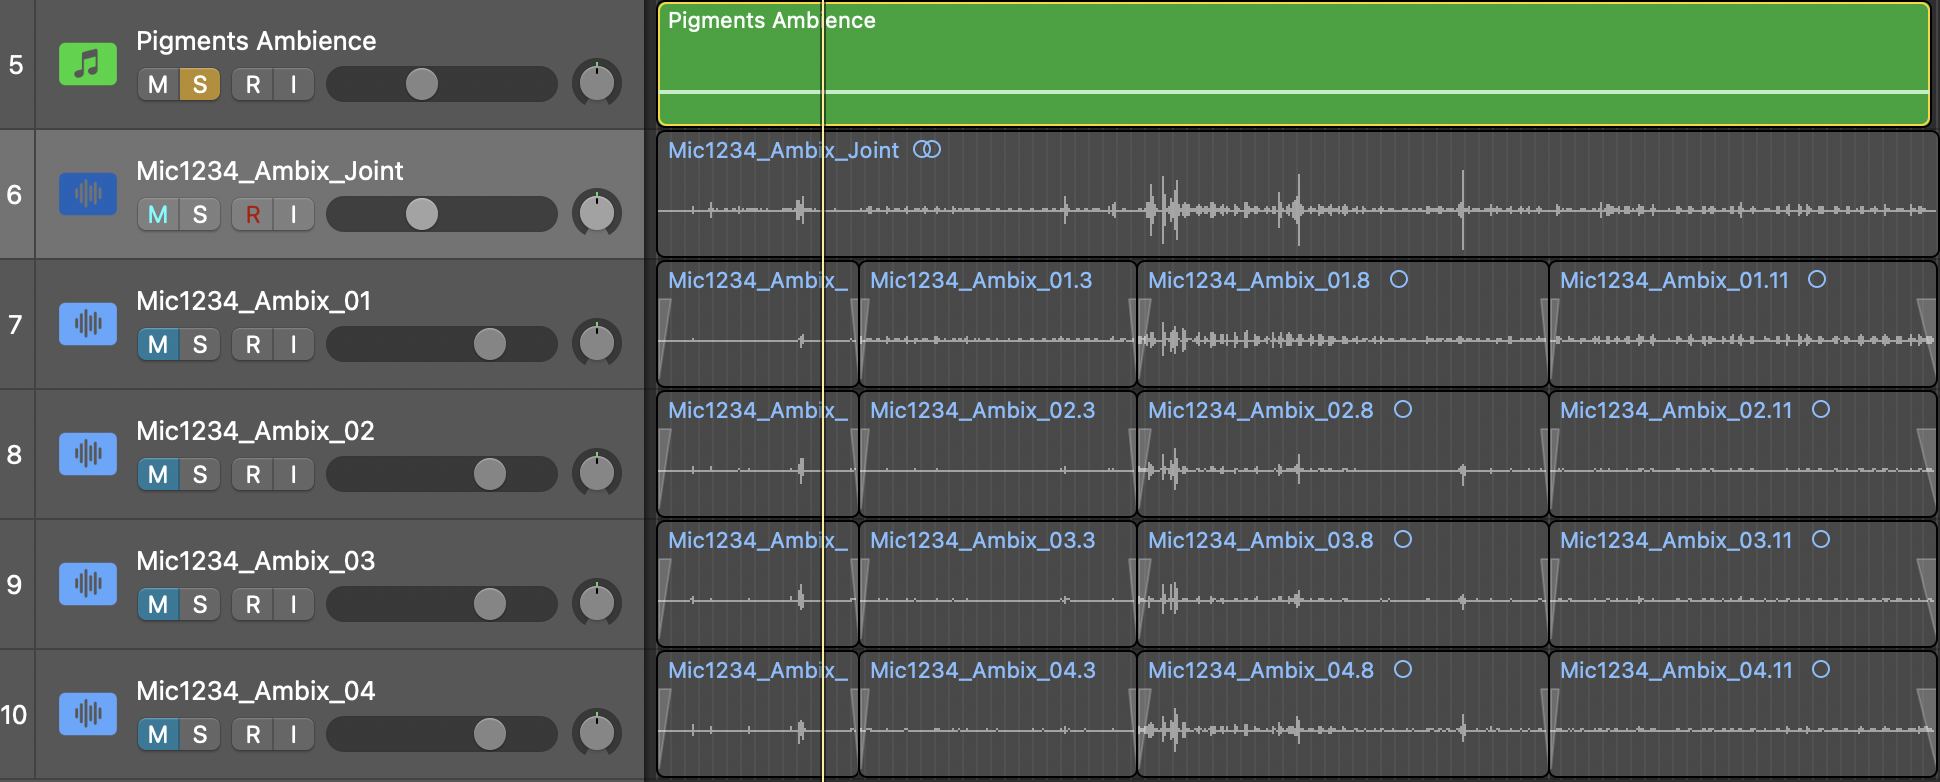Solo the Mic1234_Ambix_01 track

pyautogui.click(x=200, y=345)
